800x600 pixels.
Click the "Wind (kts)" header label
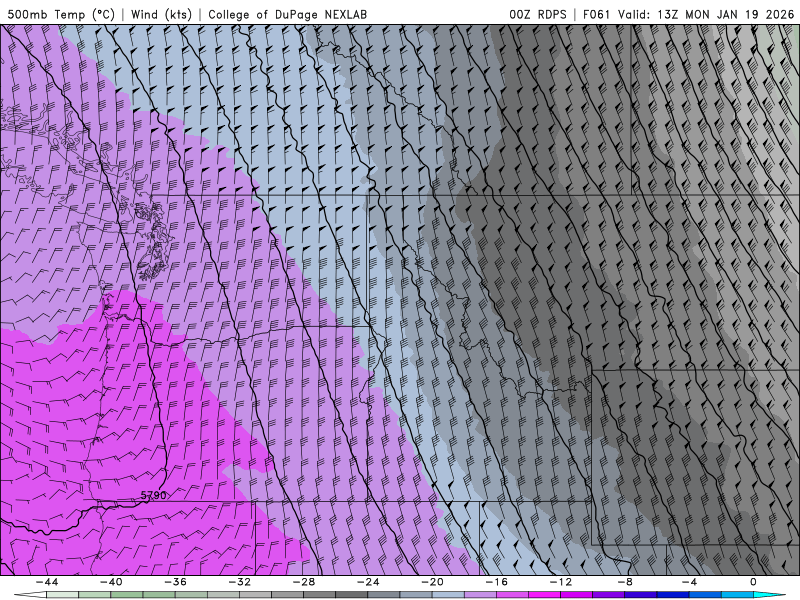pos(161,14)
